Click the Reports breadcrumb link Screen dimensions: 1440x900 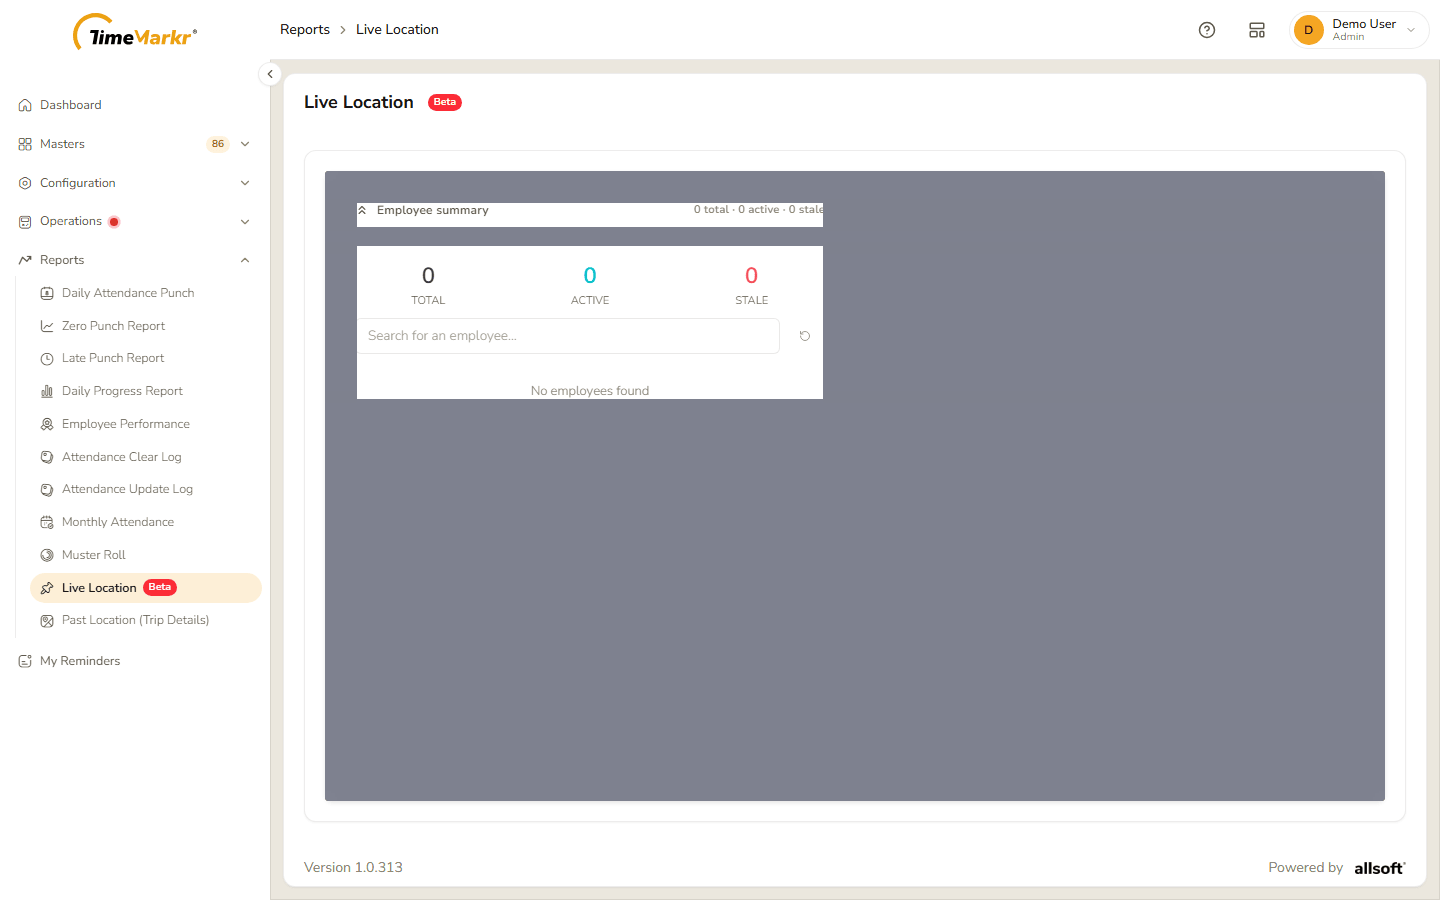point(305,29)
